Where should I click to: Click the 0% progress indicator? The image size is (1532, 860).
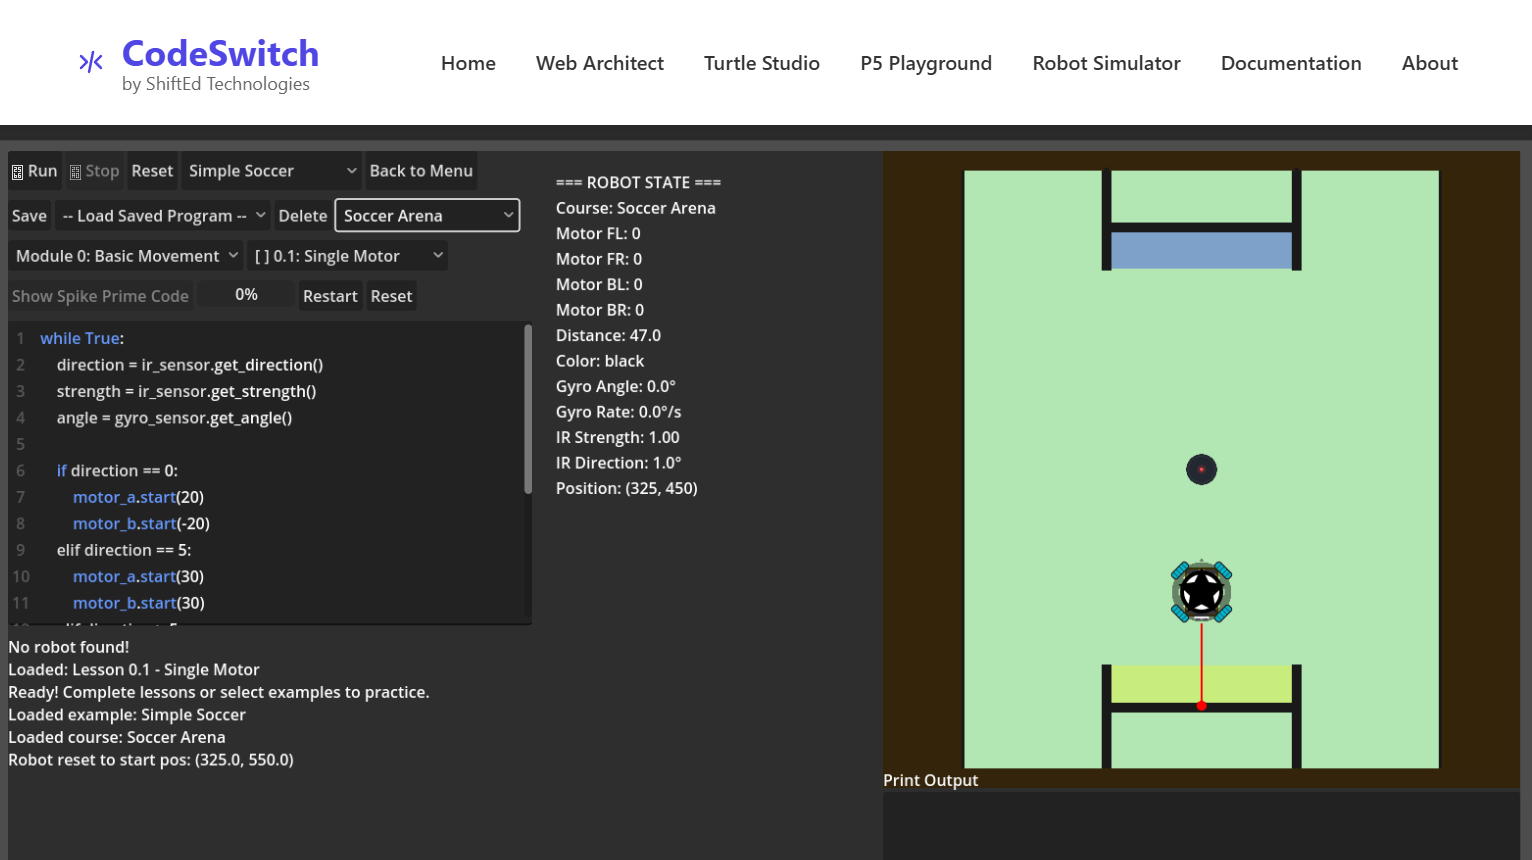pos(245,293)
